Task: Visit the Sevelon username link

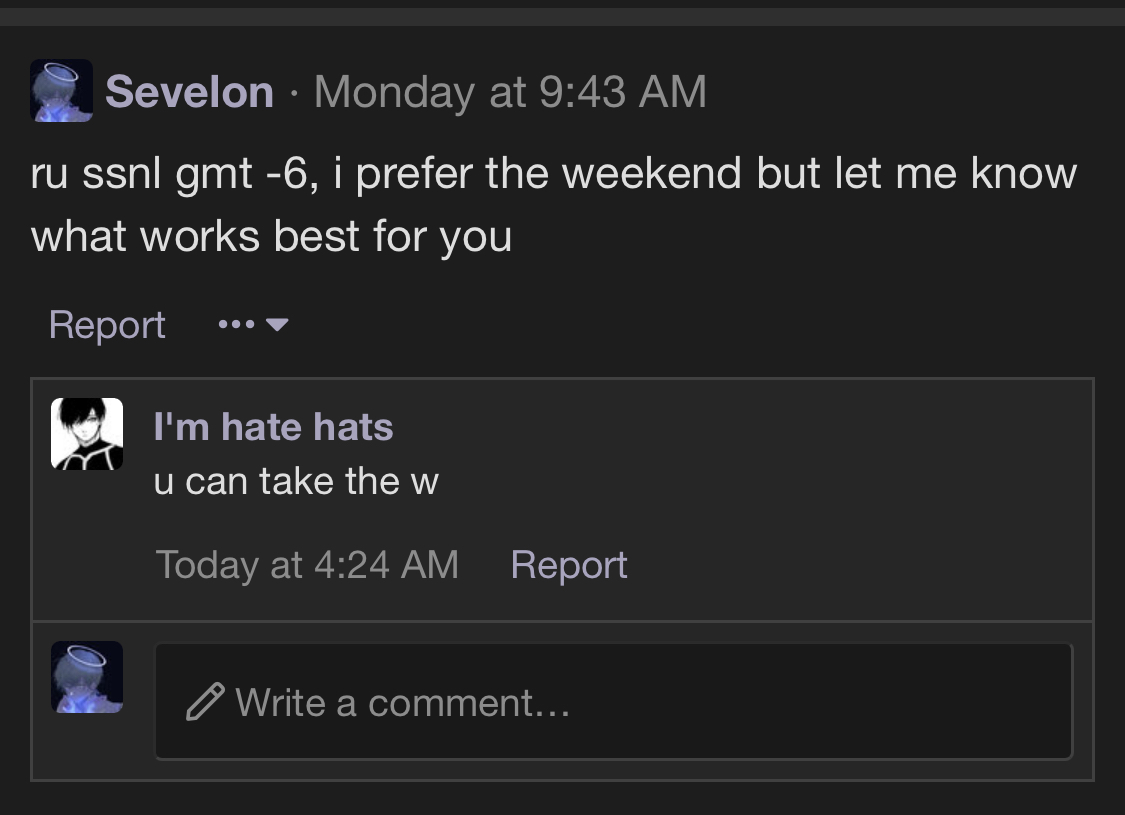Action: (x=189, y=92)
